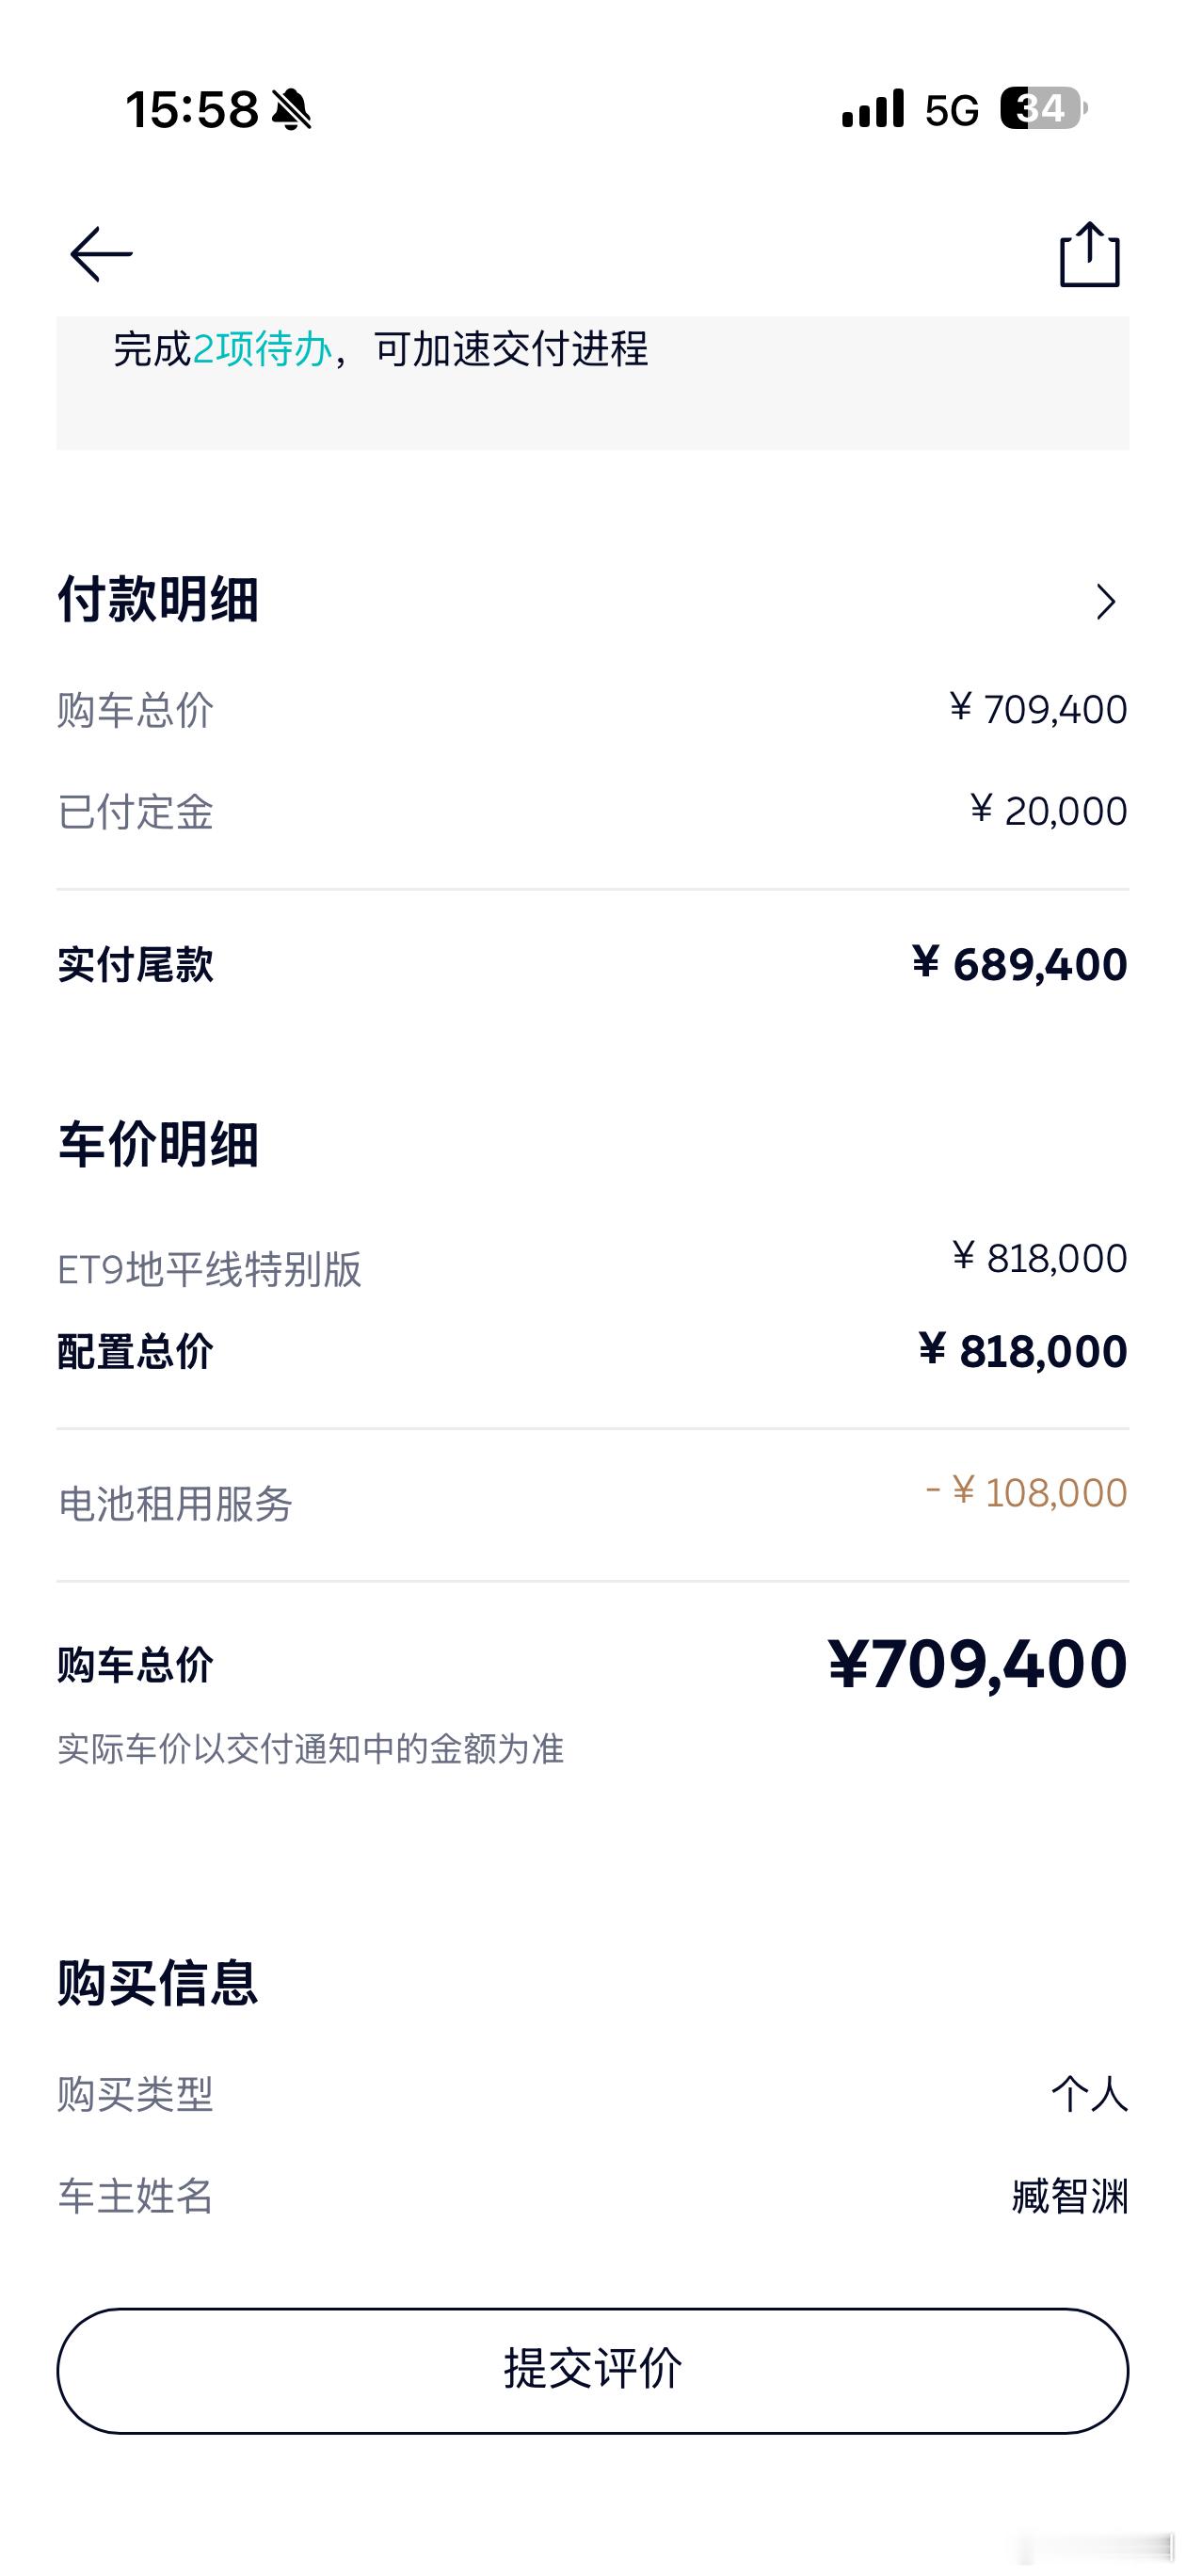The height and width of the screenshot is (2576, 1186).
Task: Tap the 购买信息 section heading
Action: tap(158, 1982)
